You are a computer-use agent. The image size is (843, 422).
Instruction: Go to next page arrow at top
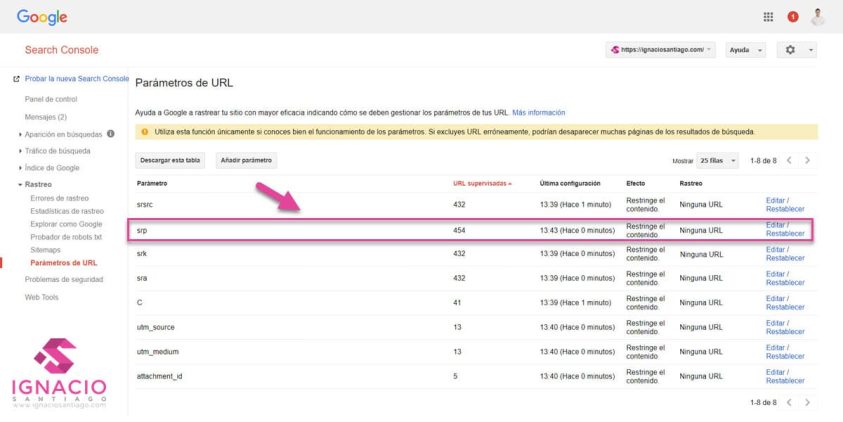(x=807, y=160)
